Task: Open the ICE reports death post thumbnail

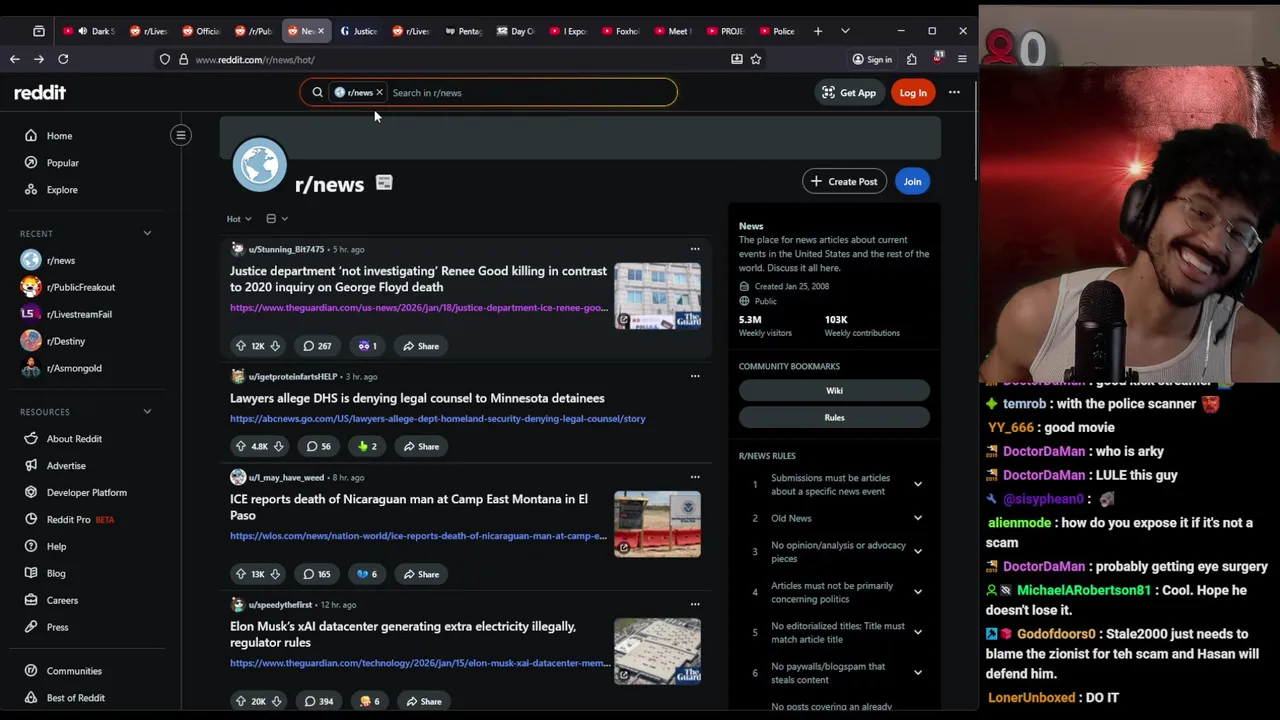Action: coord(657,524)
